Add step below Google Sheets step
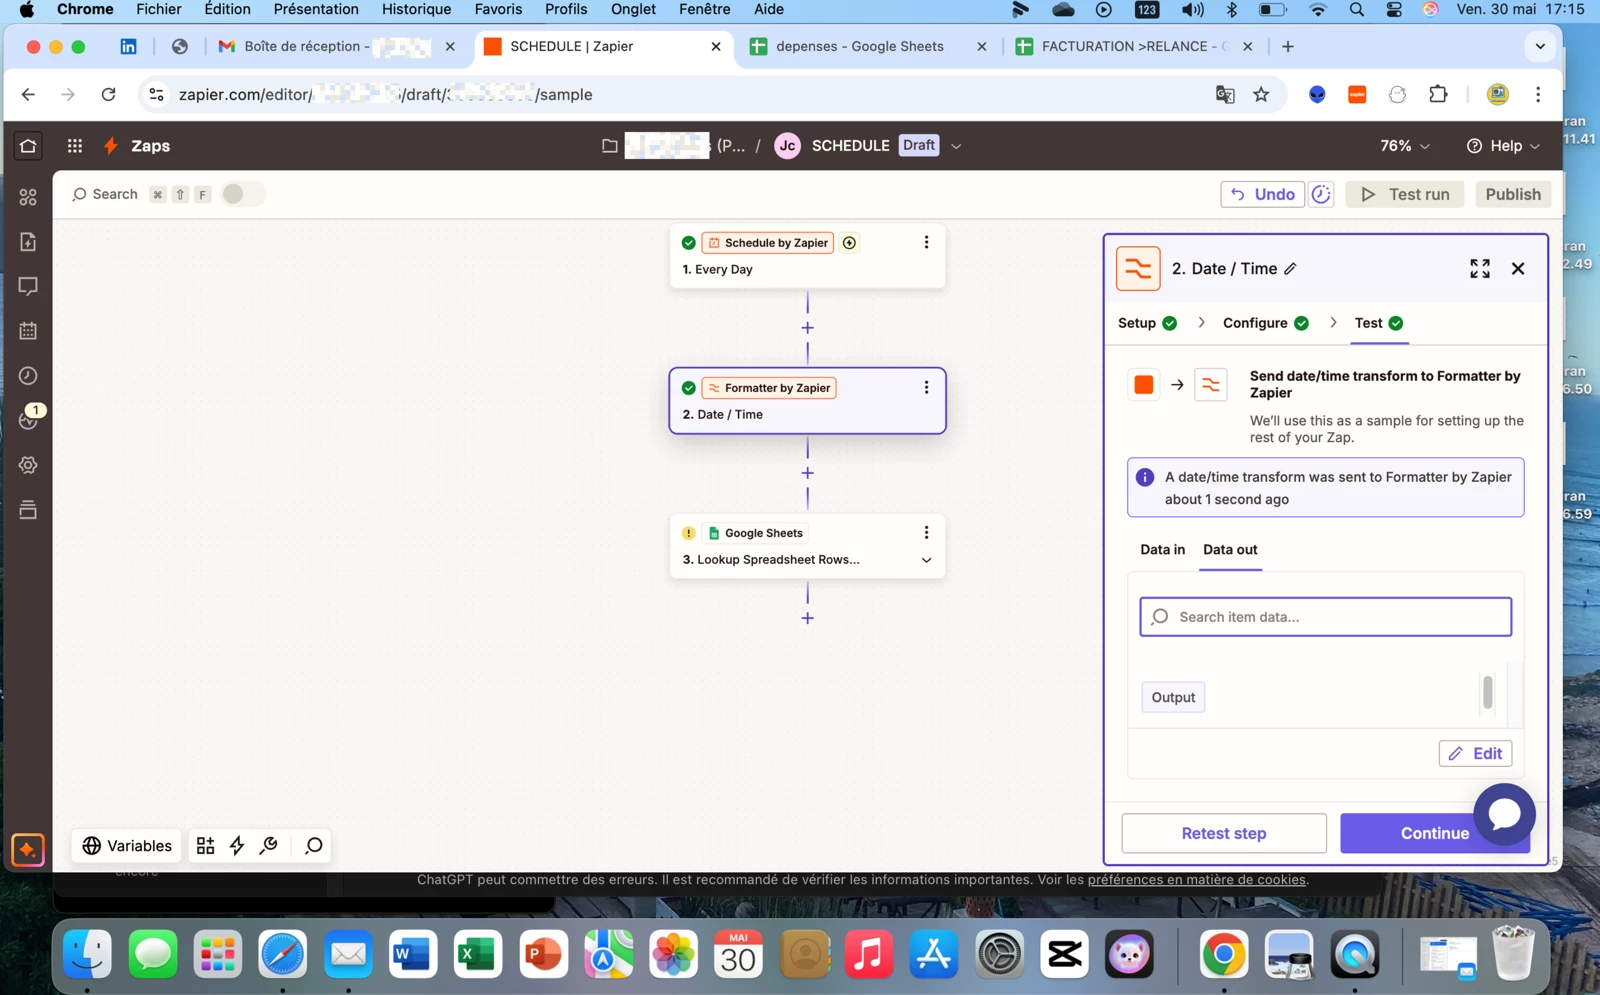The height and width of the screenshot is (995, 1600). click(x=807, y=618)
